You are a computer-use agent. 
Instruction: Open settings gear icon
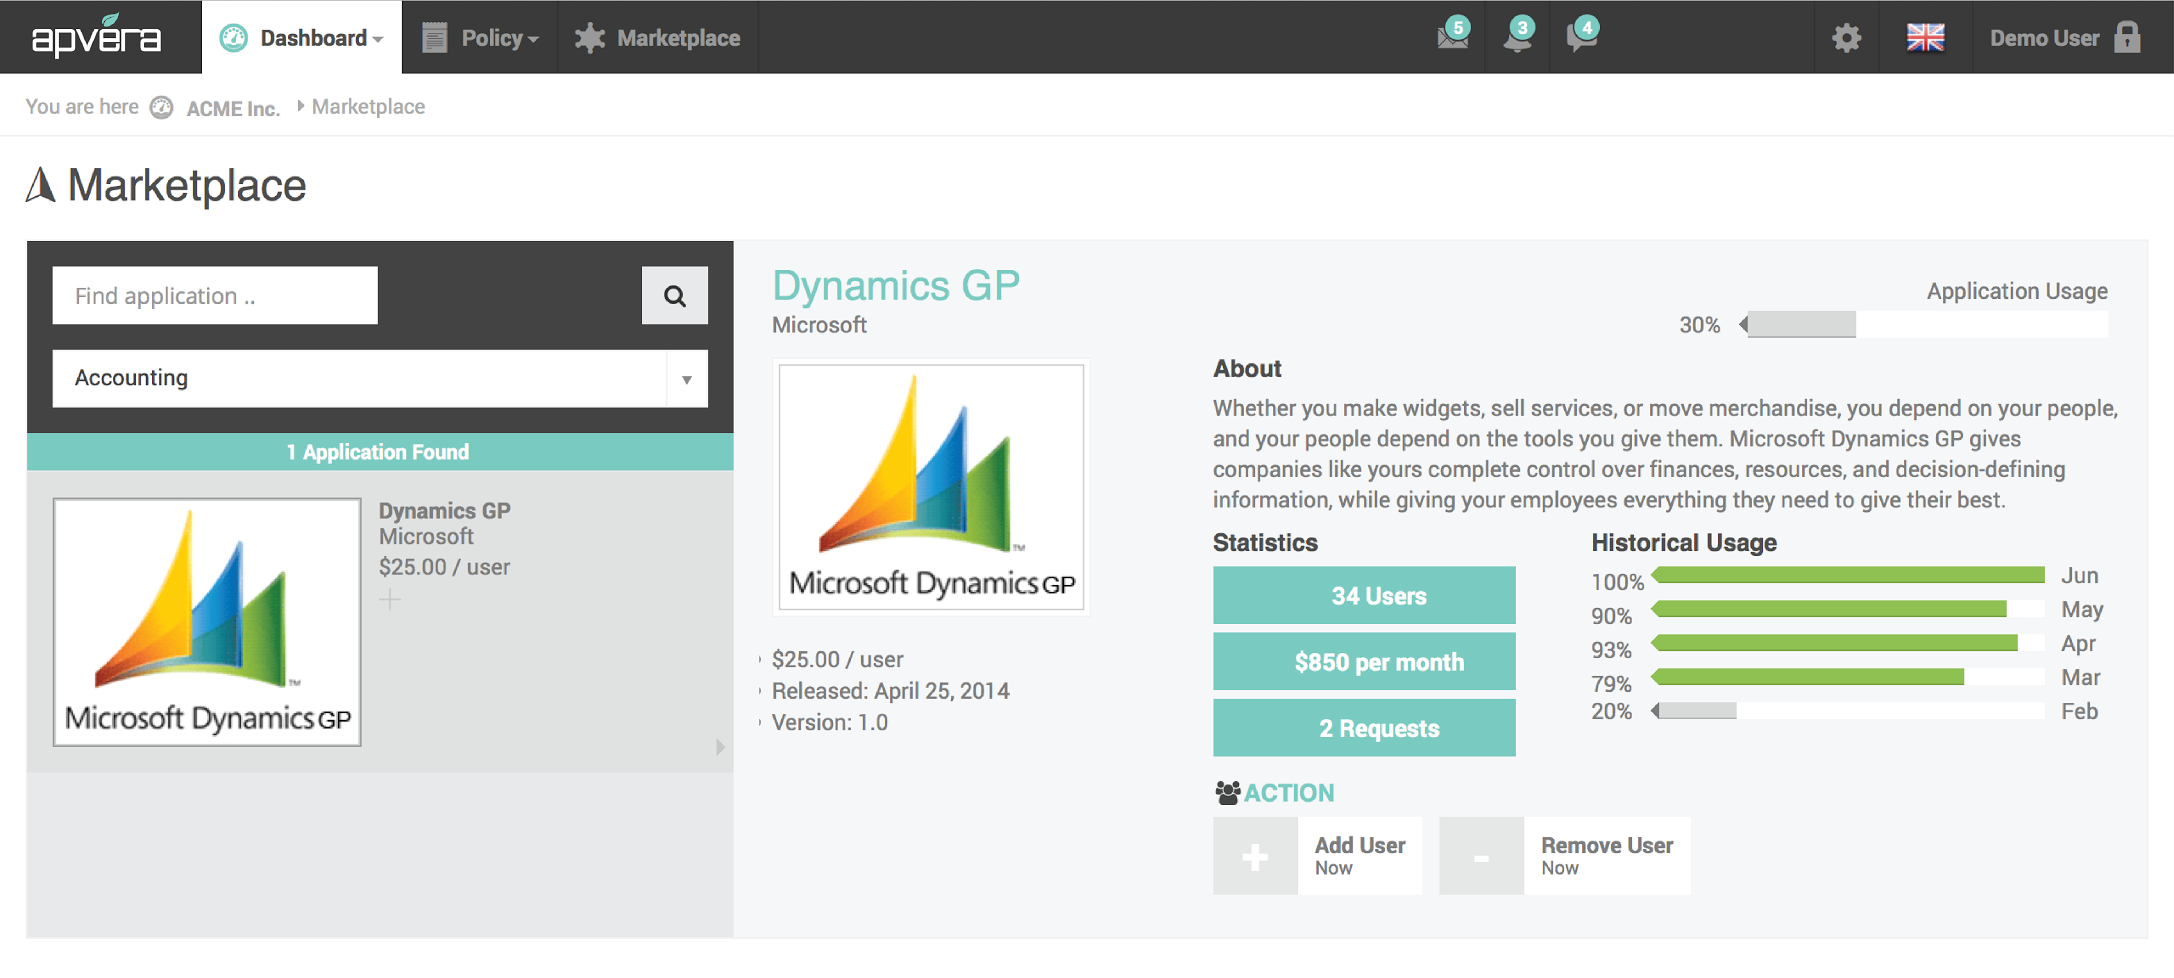1846,38
